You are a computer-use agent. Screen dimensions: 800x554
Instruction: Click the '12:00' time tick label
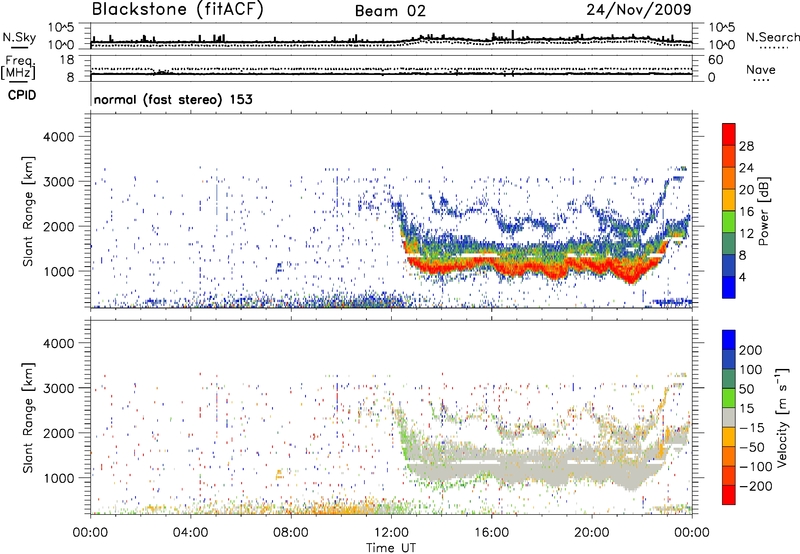[391, 533]
